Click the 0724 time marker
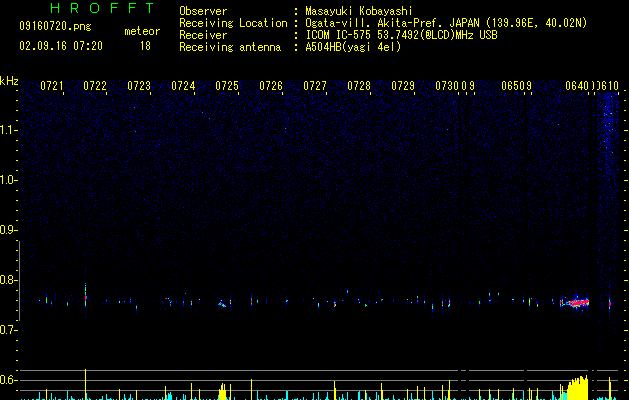Viewport: 629px width, 400px height. tap(183, 86)
